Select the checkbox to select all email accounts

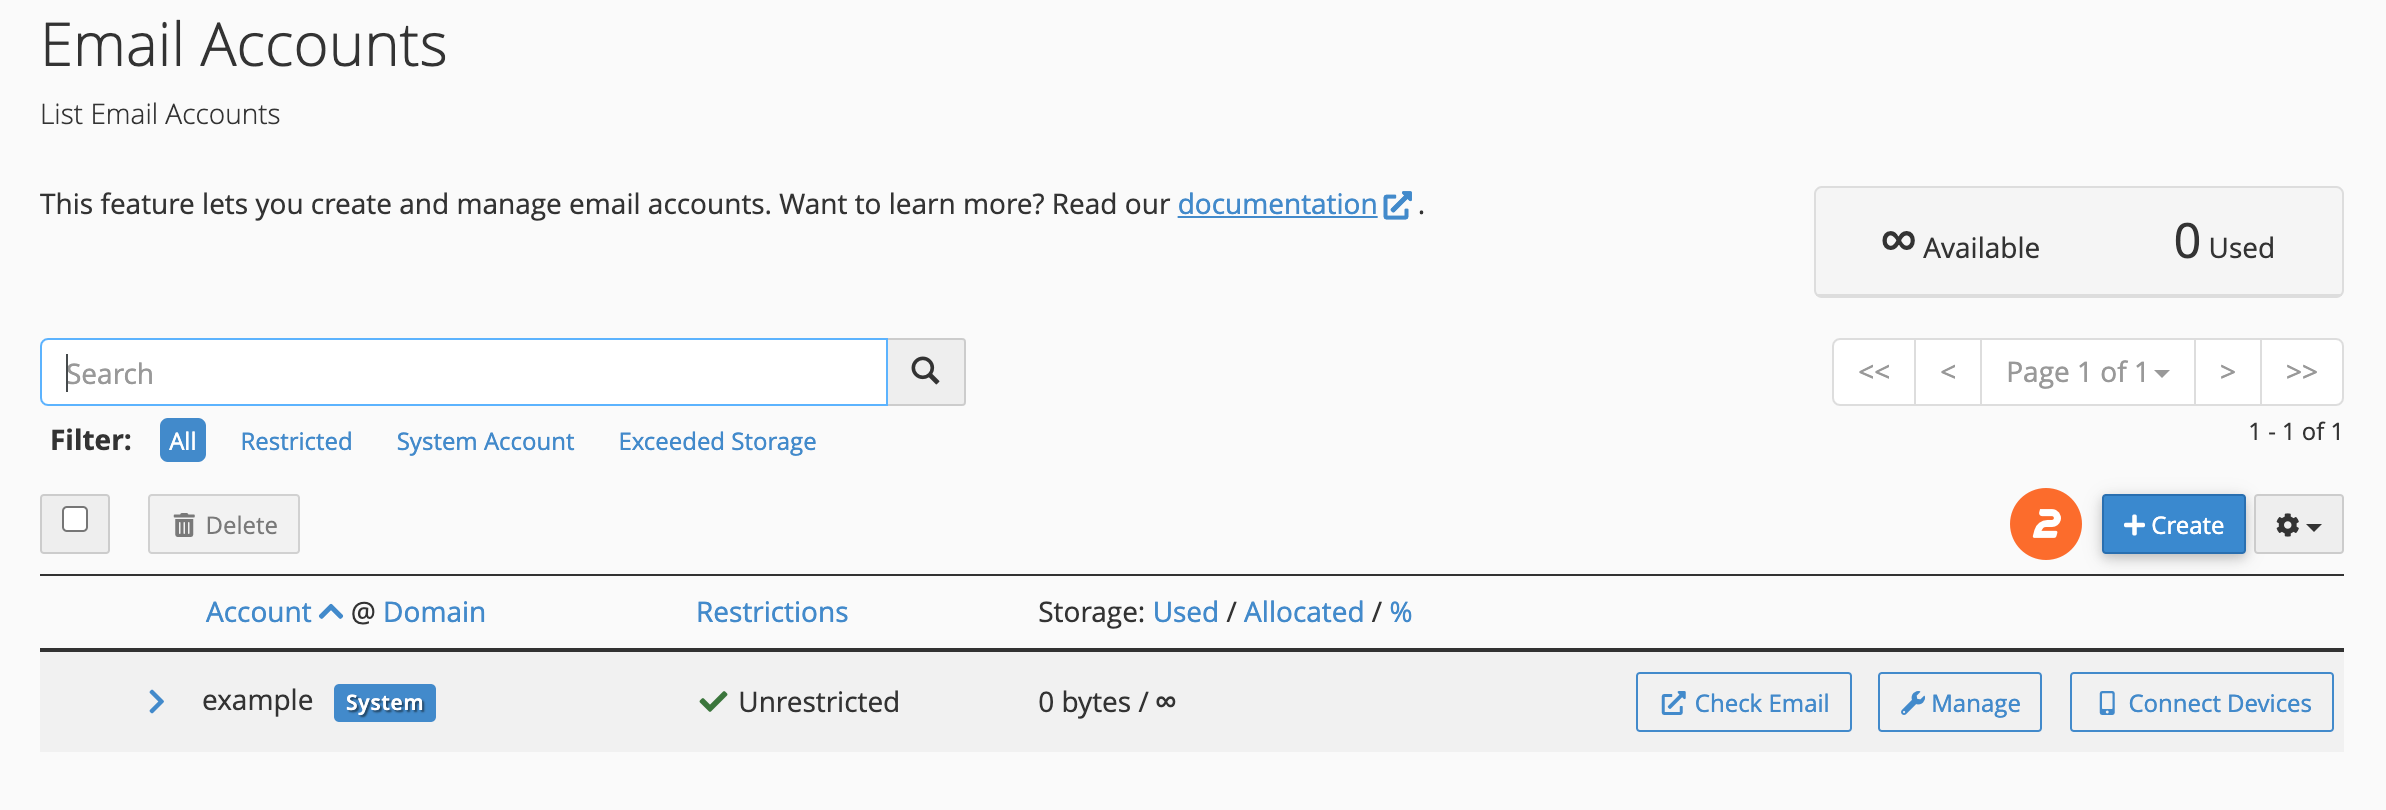[74, 523]
